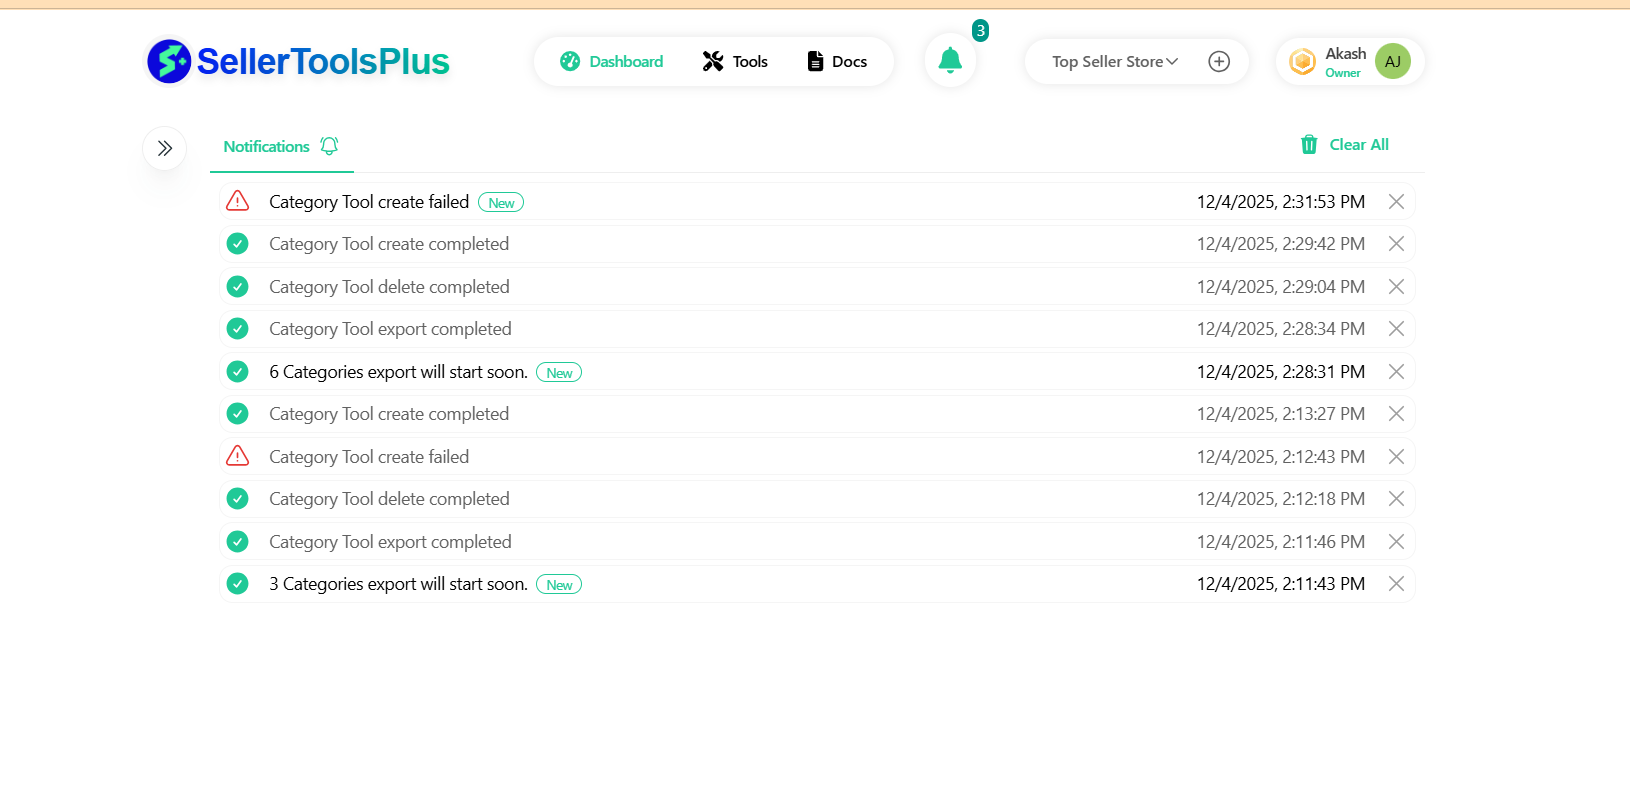Click timestamp 12/4/2025, 2:11:43 PM
The width and height of the screenshot is (1630, 812).
(1281, 584)
